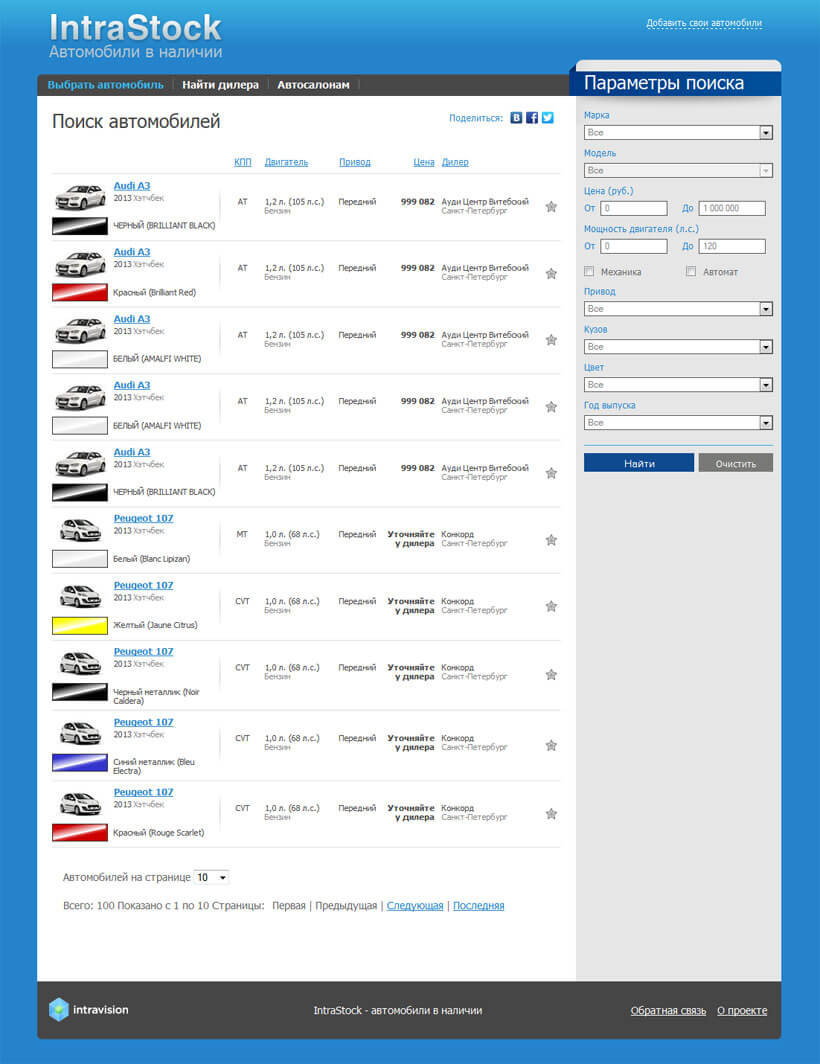Sort the list by Дилер column
The image size is (820, 1064).
click(x=455, y=162)
